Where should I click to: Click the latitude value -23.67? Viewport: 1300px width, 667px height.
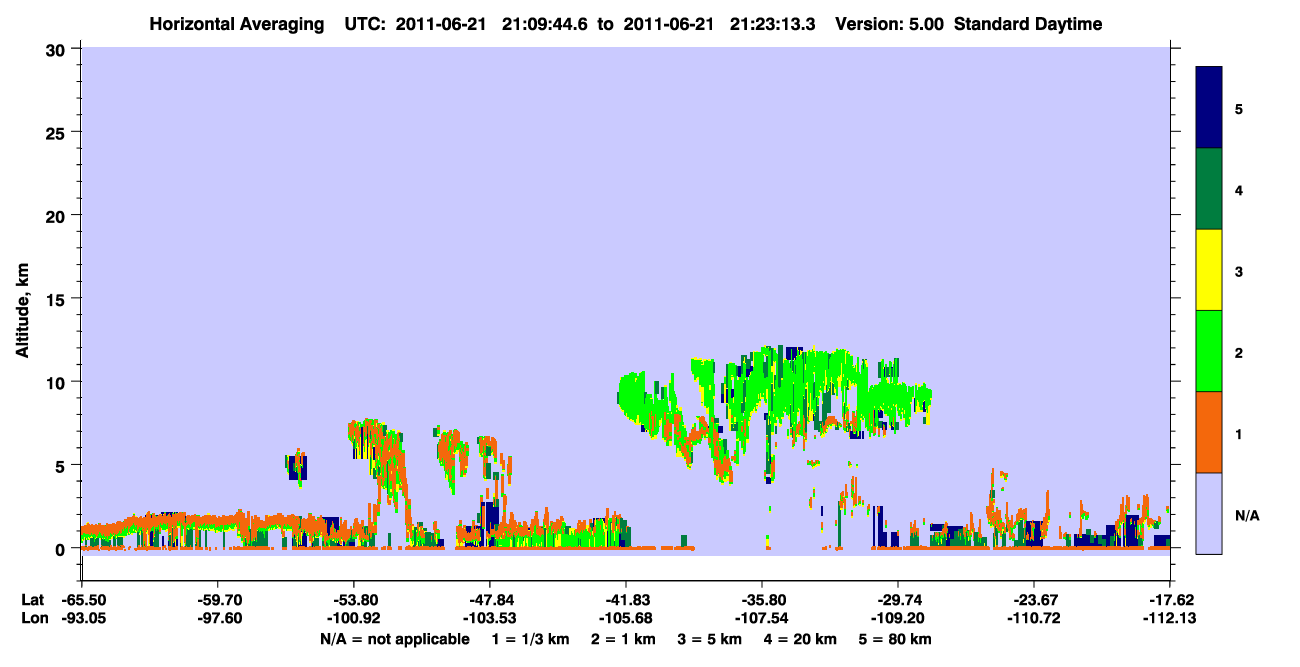pyautogui.click(x=1033, y=600)
